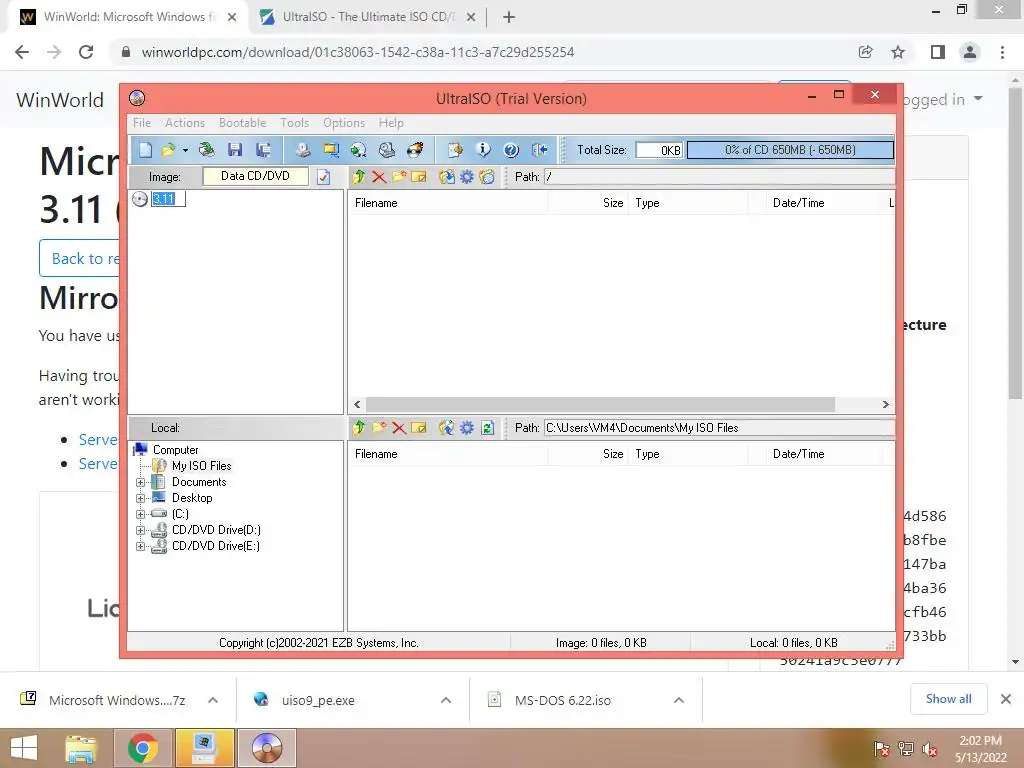Open the Help menu in UltraISO
Viewport: 1024px width, 768px height.
[x=391, y=123]
